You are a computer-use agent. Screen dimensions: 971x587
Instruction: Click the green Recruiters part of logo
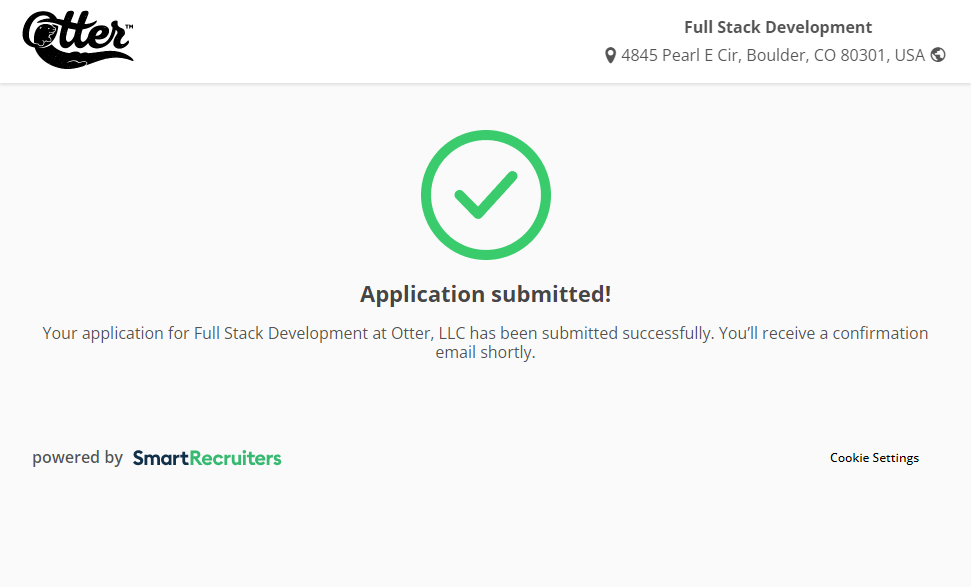236,458
